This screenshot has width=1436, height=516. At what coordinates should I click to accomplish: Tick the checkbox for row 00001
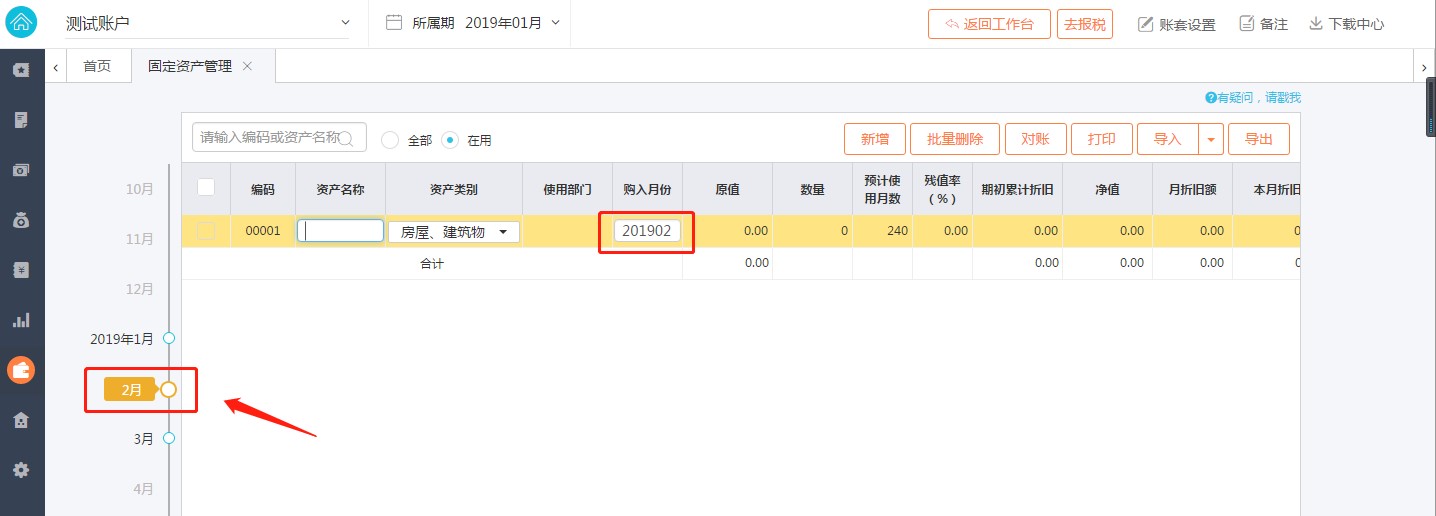tap(206, 231)
